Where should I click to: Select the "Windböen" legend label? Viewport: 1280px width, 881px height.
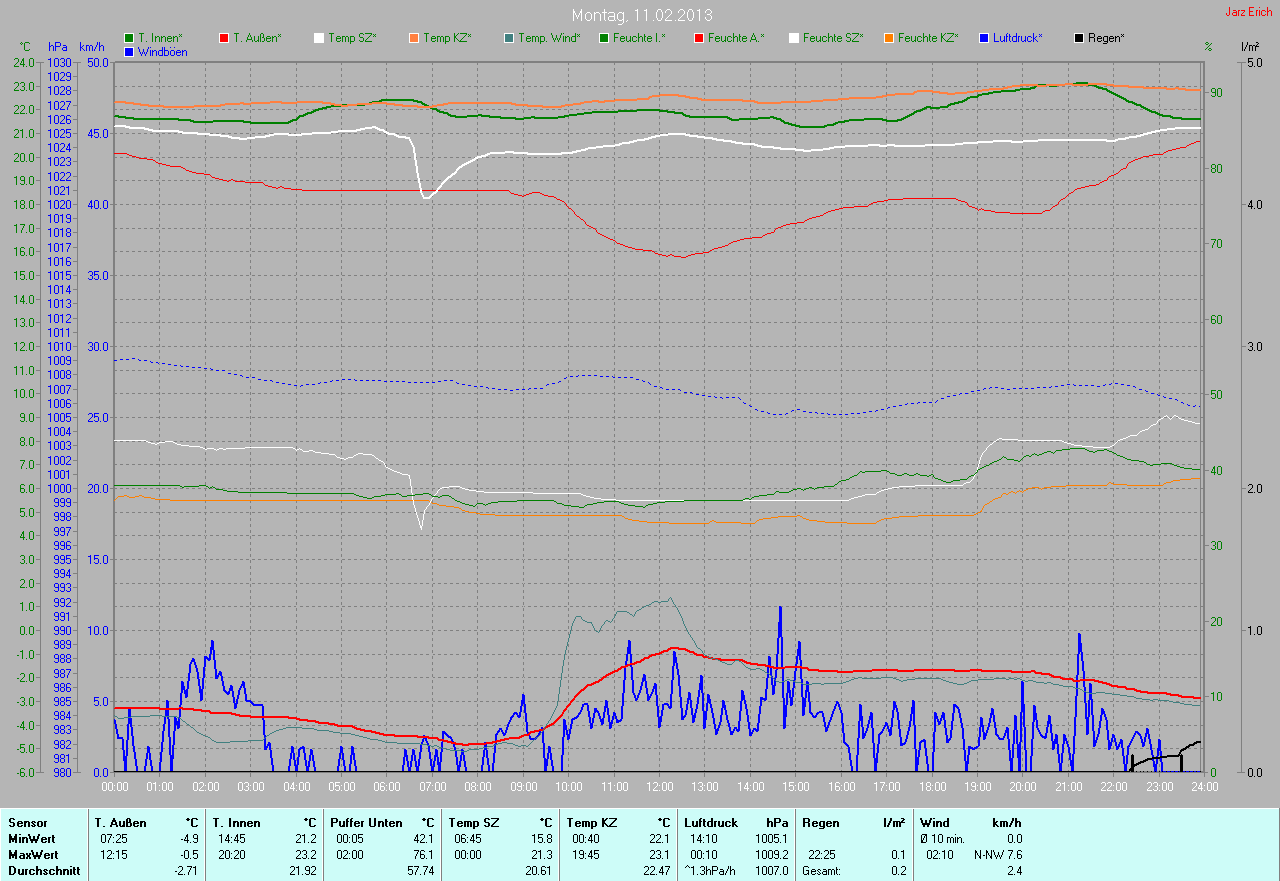click(162, 51)
